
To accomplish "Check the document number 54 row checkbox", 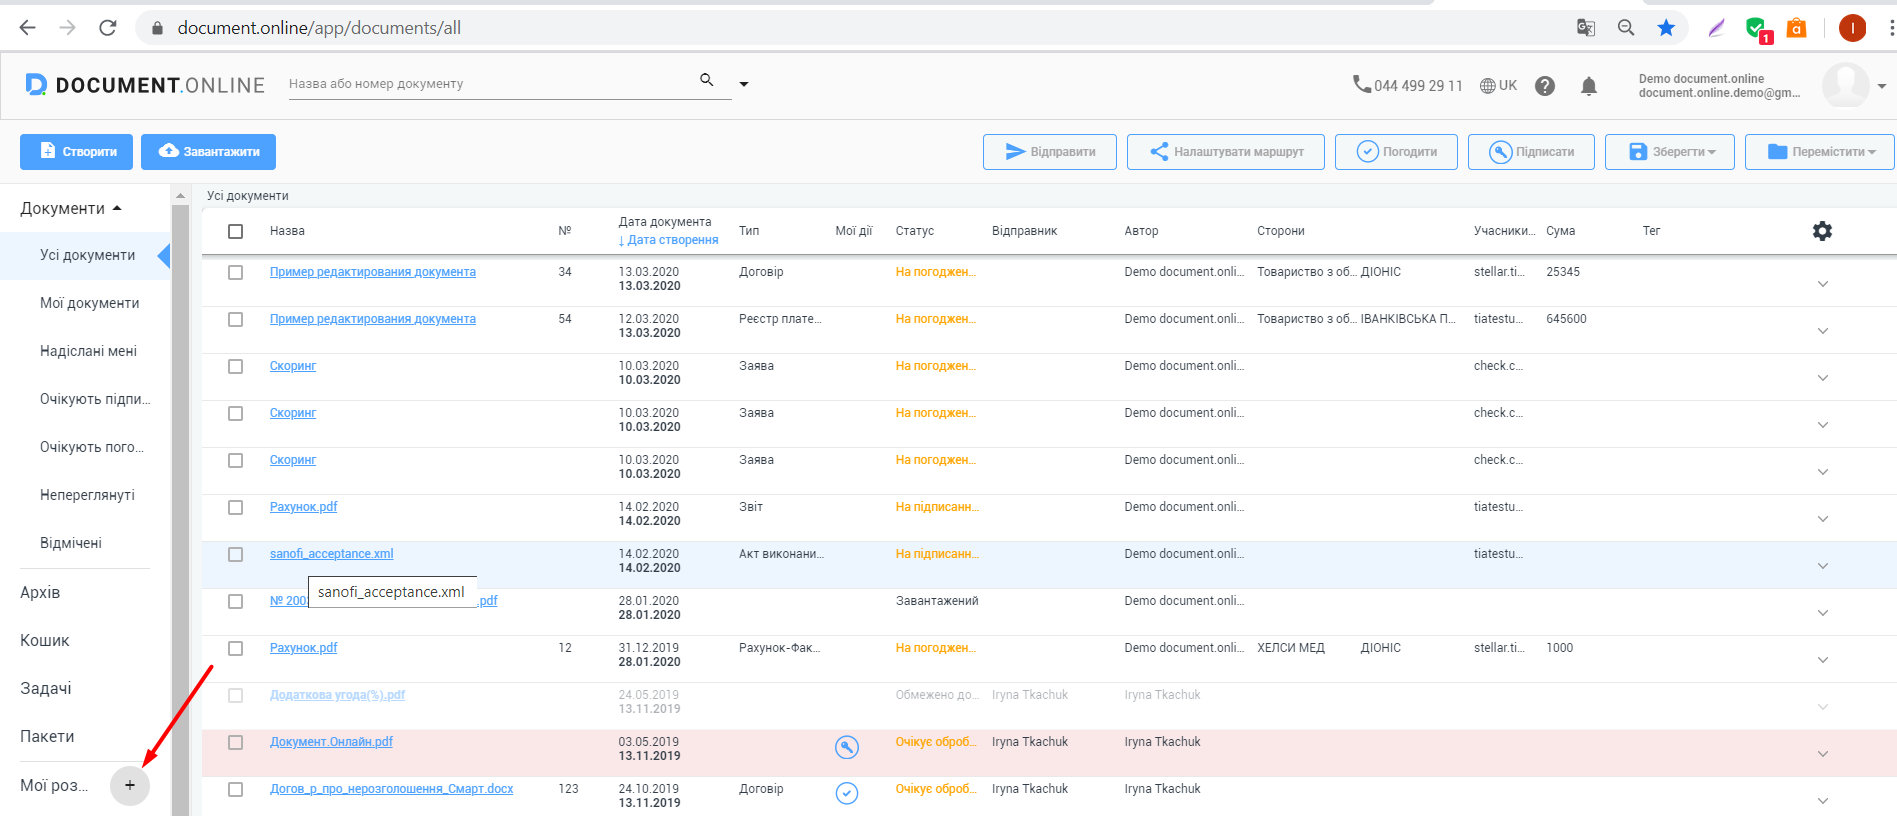I will (x=235, y=319).
